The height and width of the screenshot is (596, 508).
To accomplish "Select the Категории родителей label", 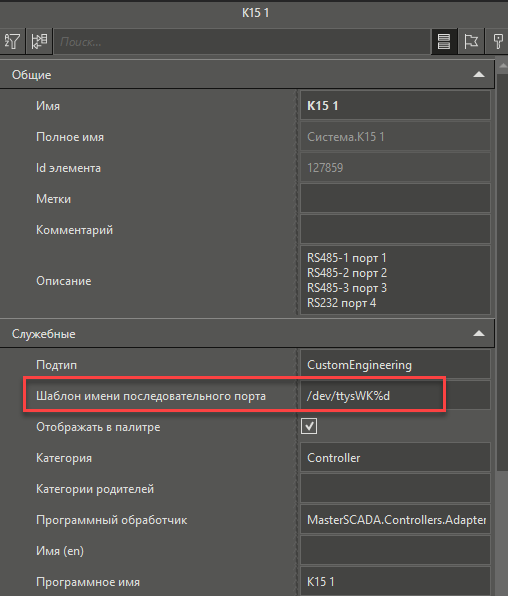I will click(95, 489).
